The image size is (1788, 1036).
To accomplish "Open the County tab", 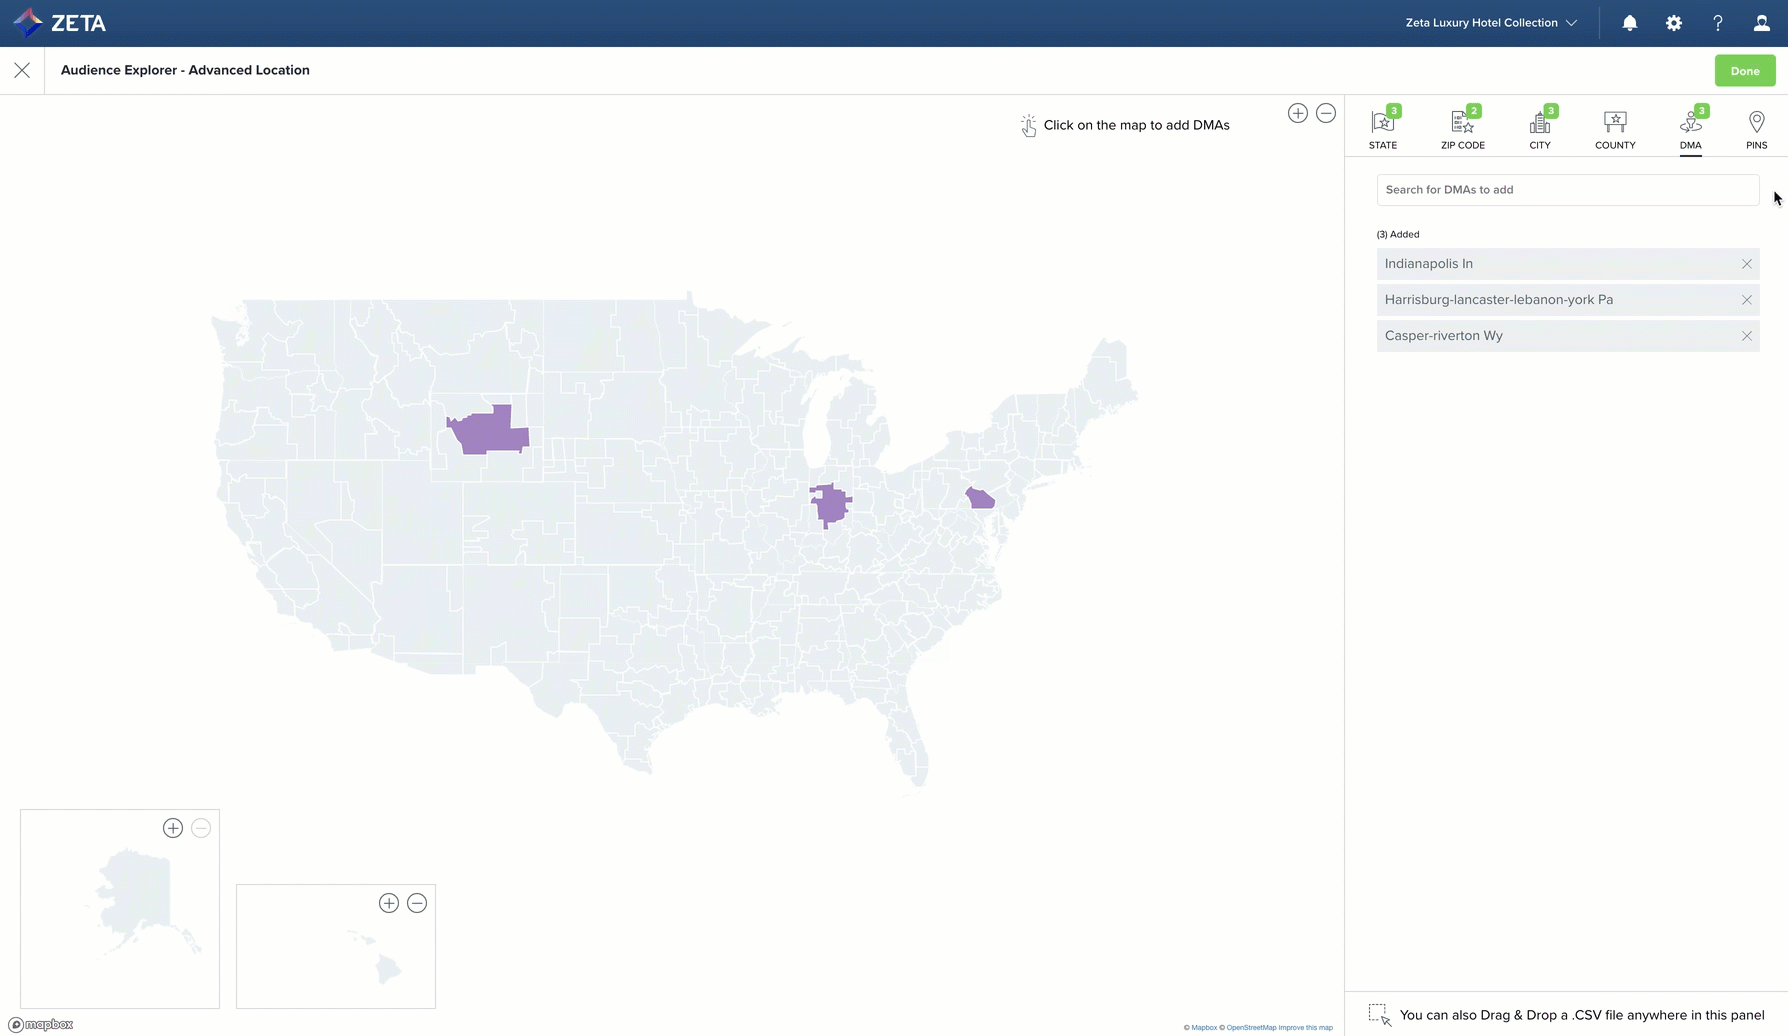I will click(x=1615, y=129).
